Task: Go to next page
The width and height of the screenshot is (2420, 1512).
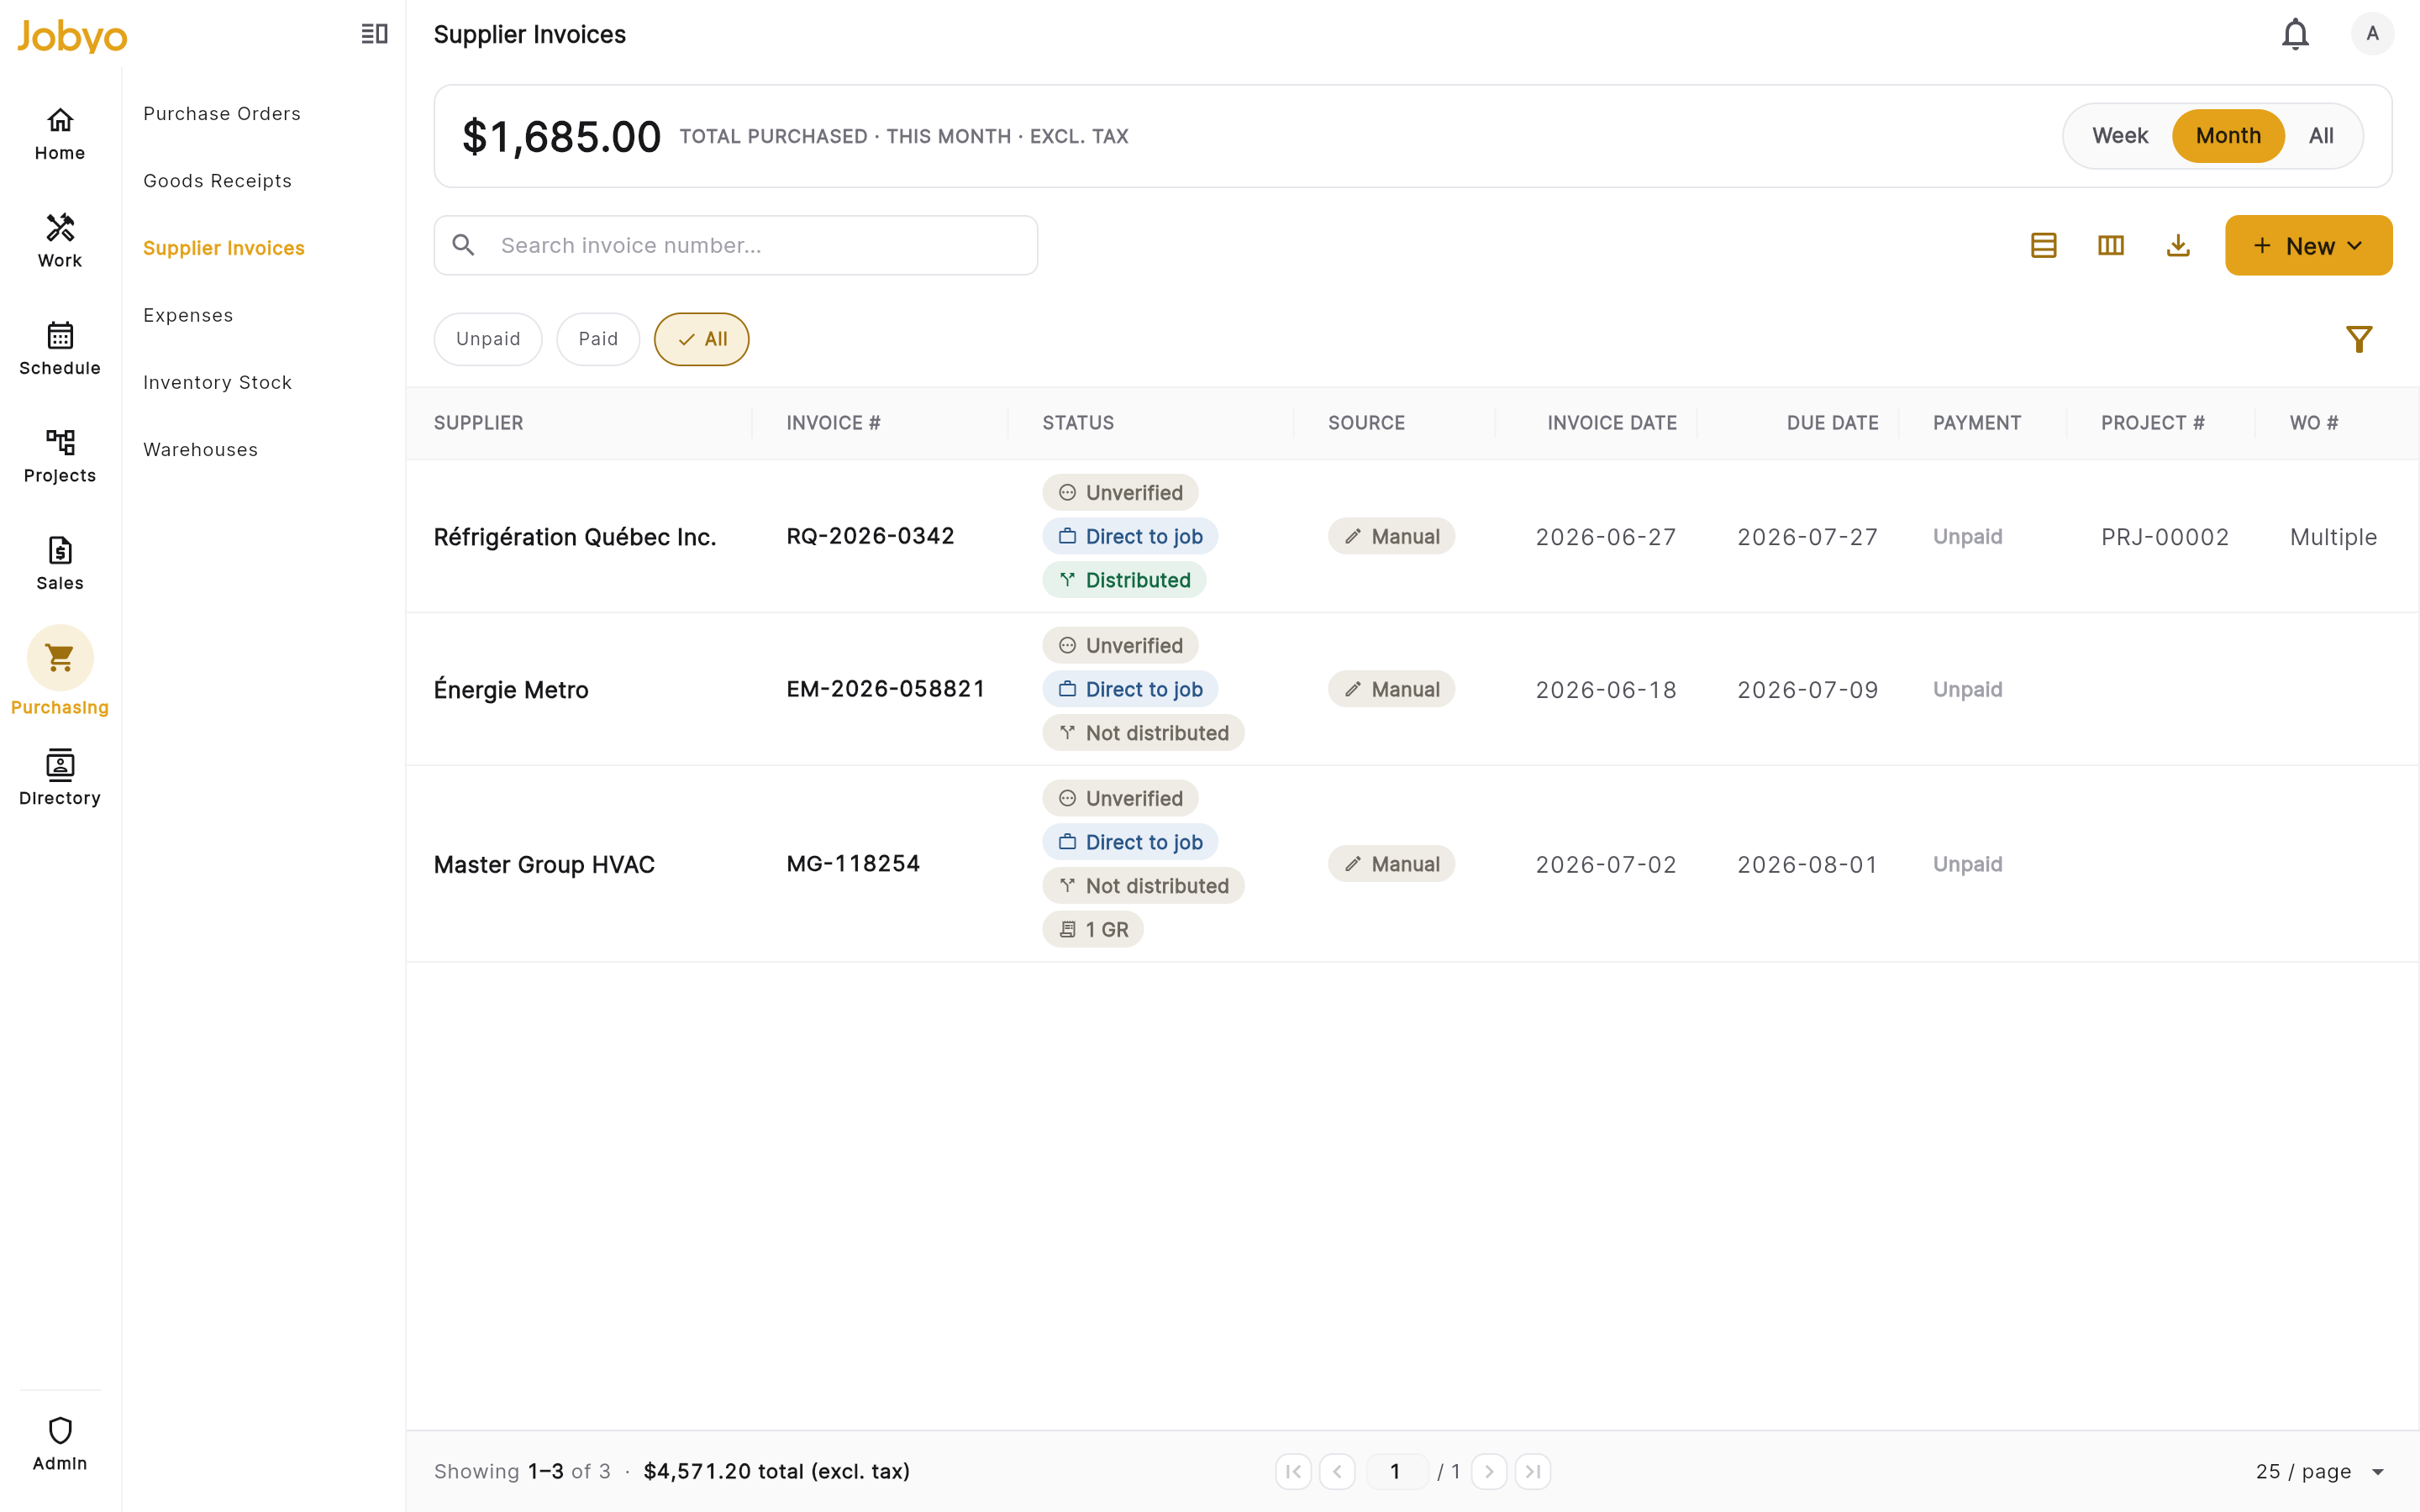Action: 1489,1471
